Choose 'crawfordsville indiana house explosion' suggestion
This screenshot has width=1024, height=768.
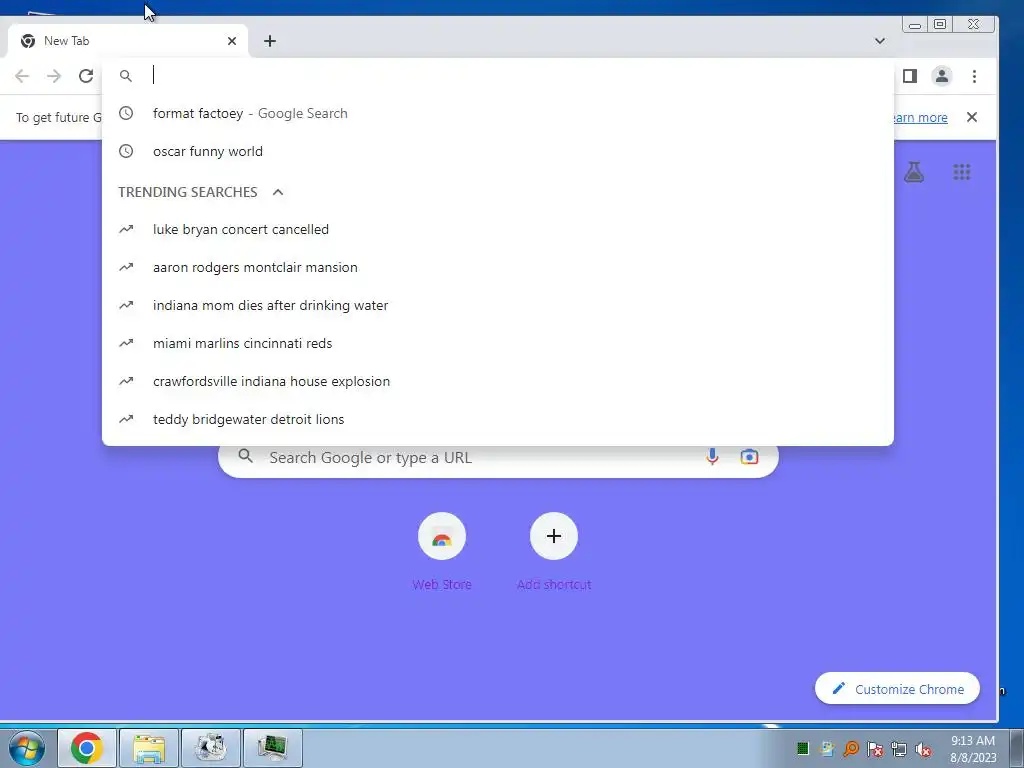click(x=498, y=381)
